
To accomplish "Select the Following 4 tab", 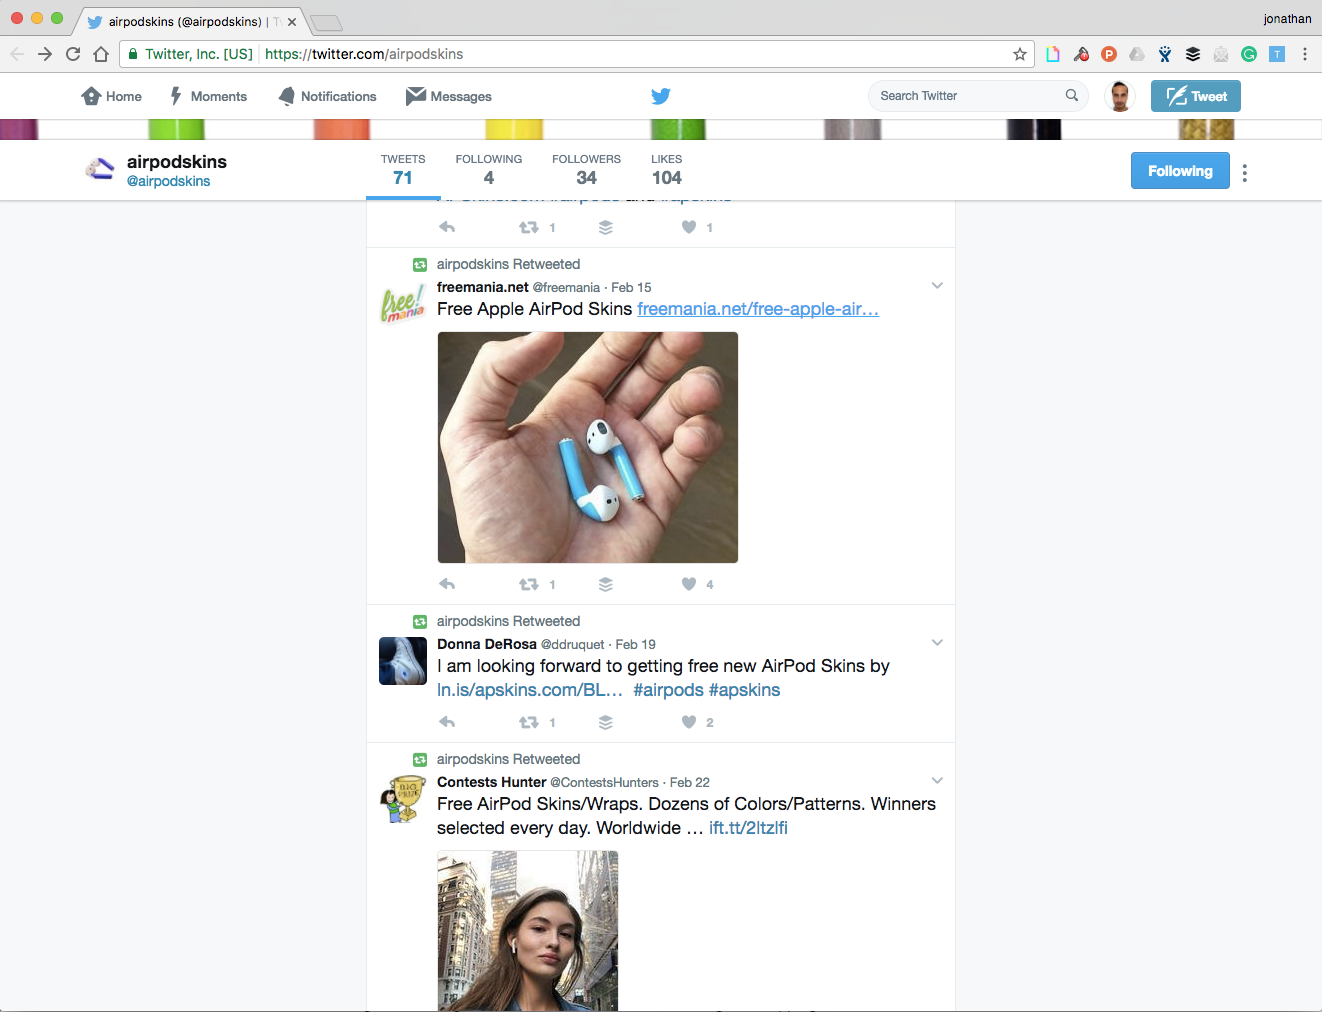I will click(489, 169).
